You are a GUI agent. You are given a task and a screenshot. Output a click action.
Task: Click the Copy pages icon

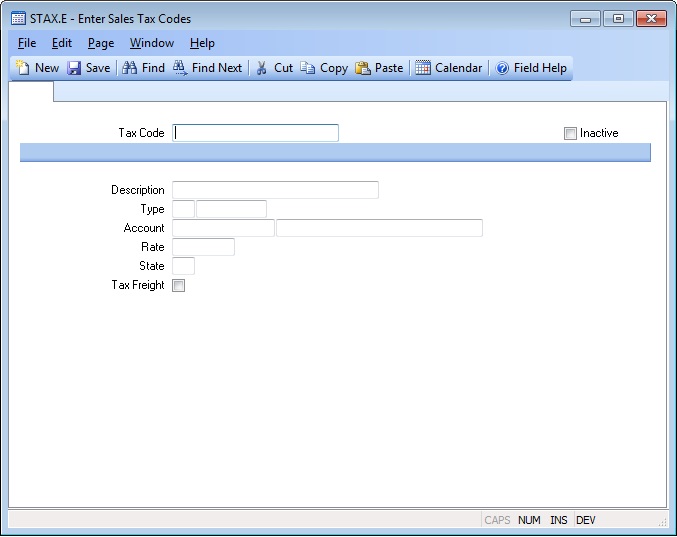point(307,68)
